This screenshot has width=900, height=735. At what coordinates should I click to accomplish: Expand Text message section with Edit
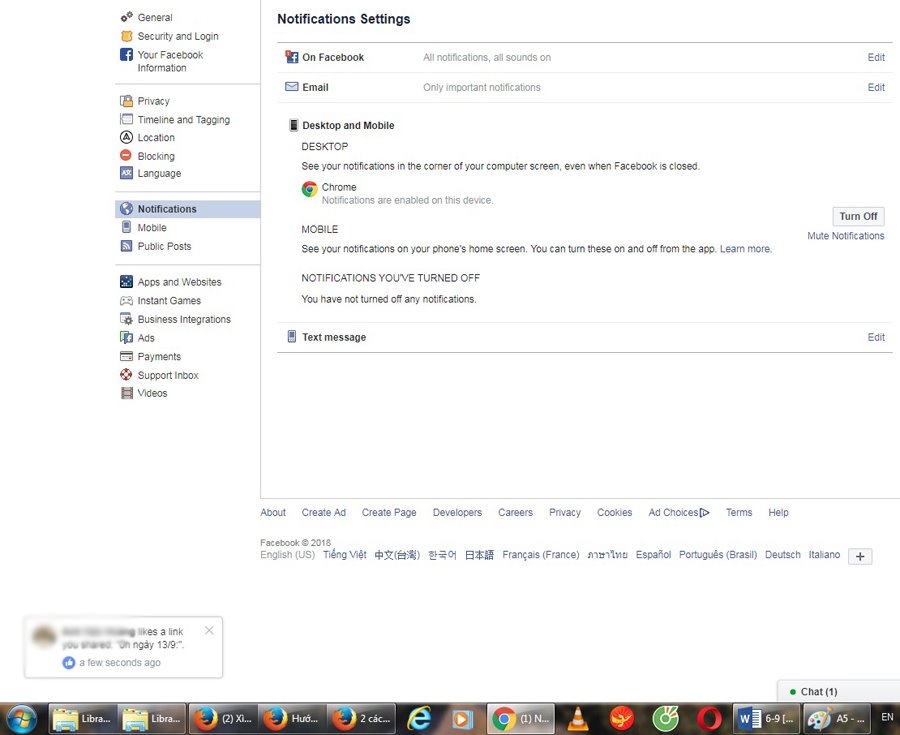point(876,338)
